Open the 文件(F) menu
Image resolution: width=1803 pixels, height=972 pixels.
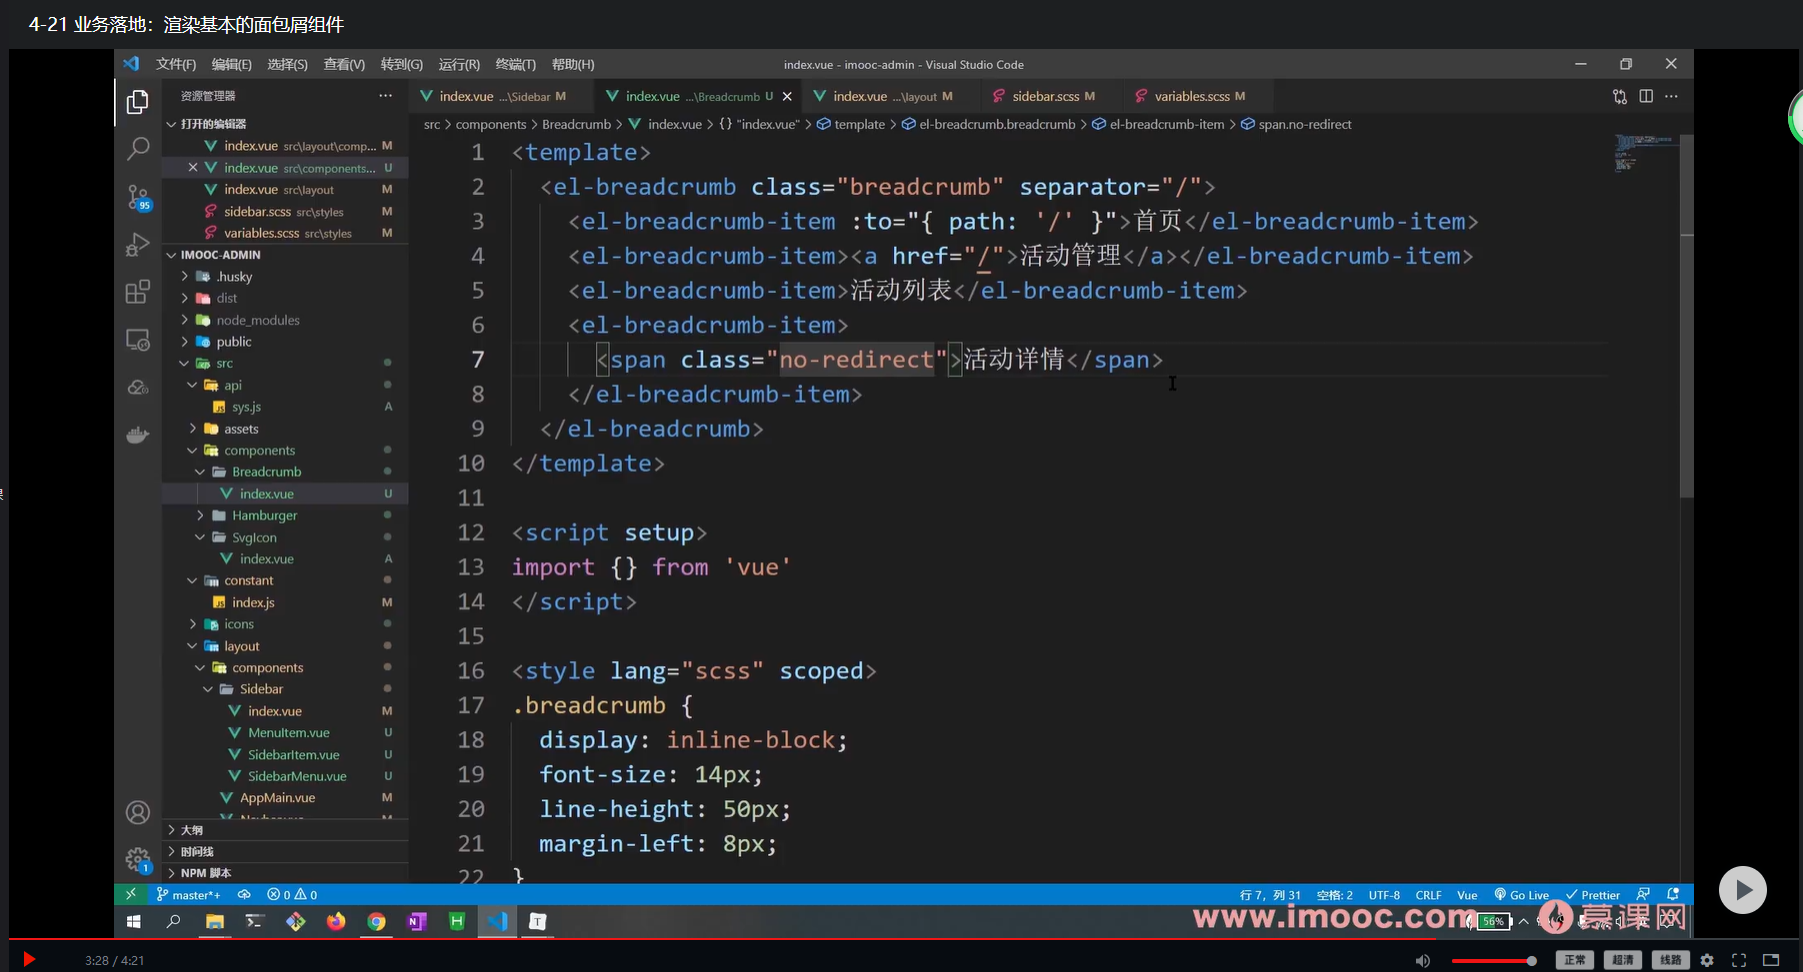[x=176, y=64]
